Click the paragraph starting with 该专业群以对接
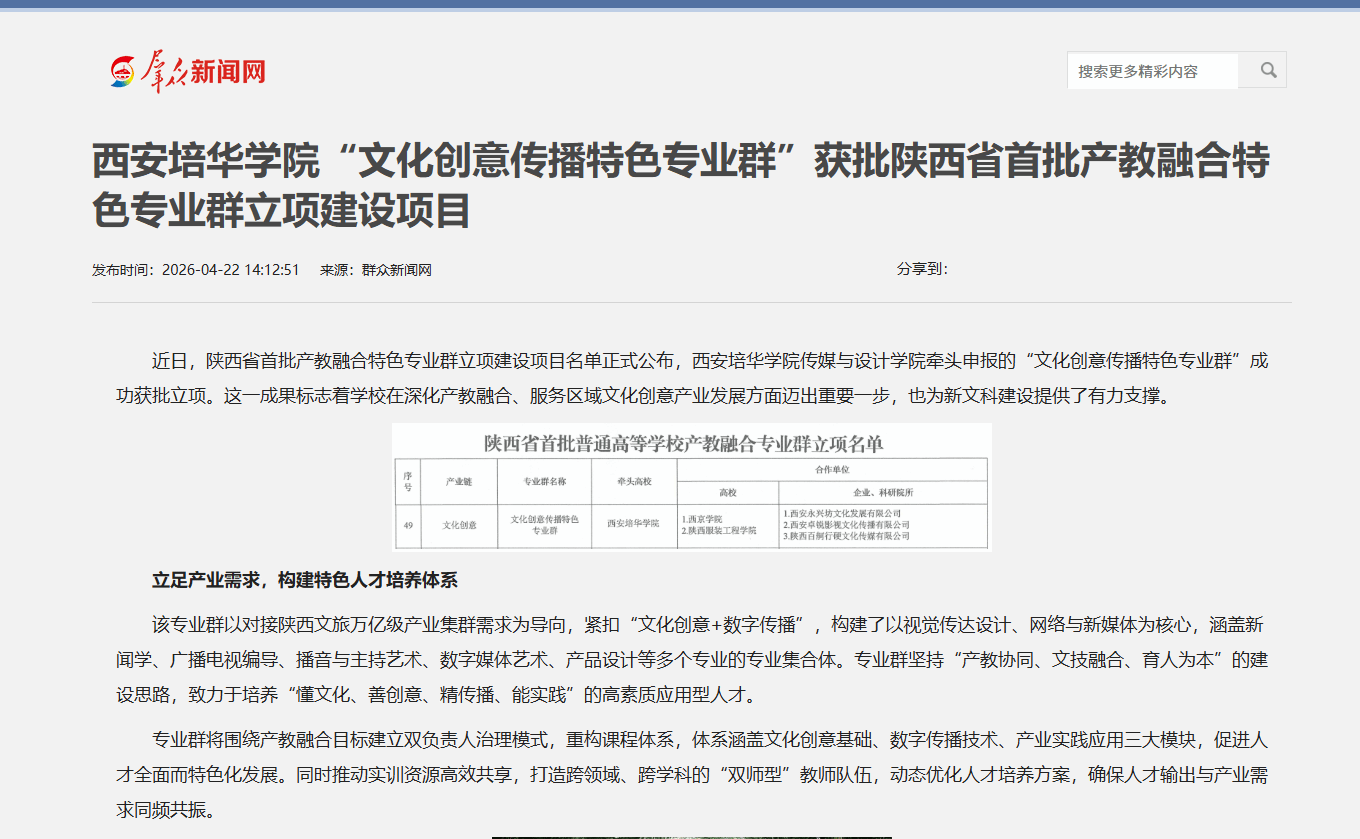The width and height of the screenshot is (1360, 839). tap(691, 659)
